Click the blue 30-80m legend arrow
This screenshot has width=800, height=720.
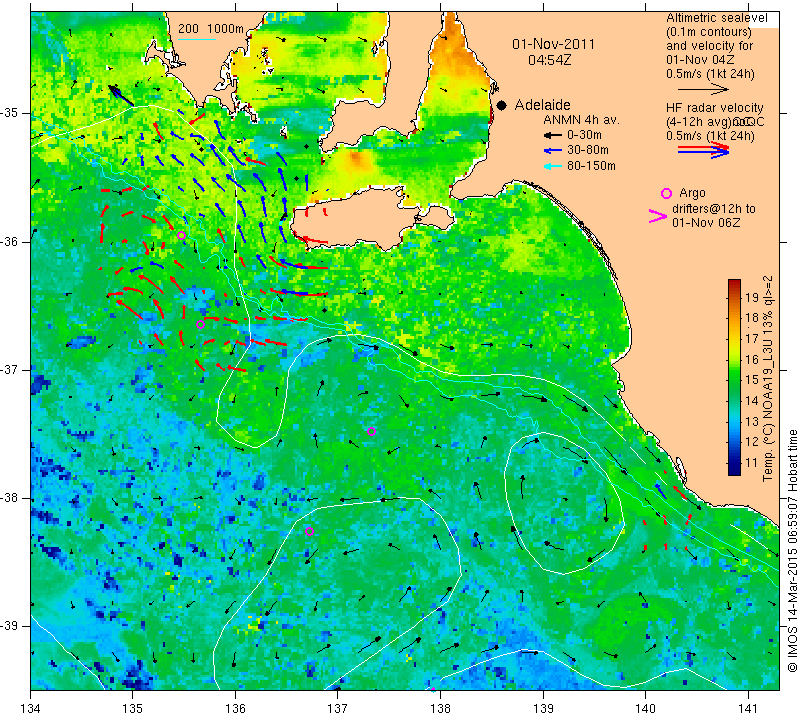click(552, 151)
